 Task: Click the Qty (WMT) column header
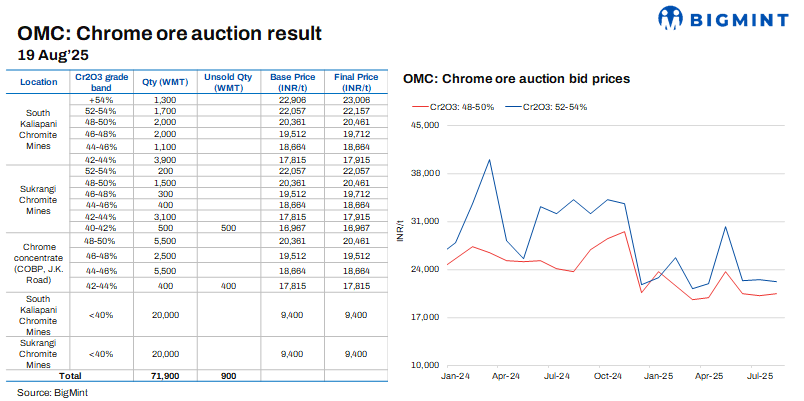click(x=165, y=81)
